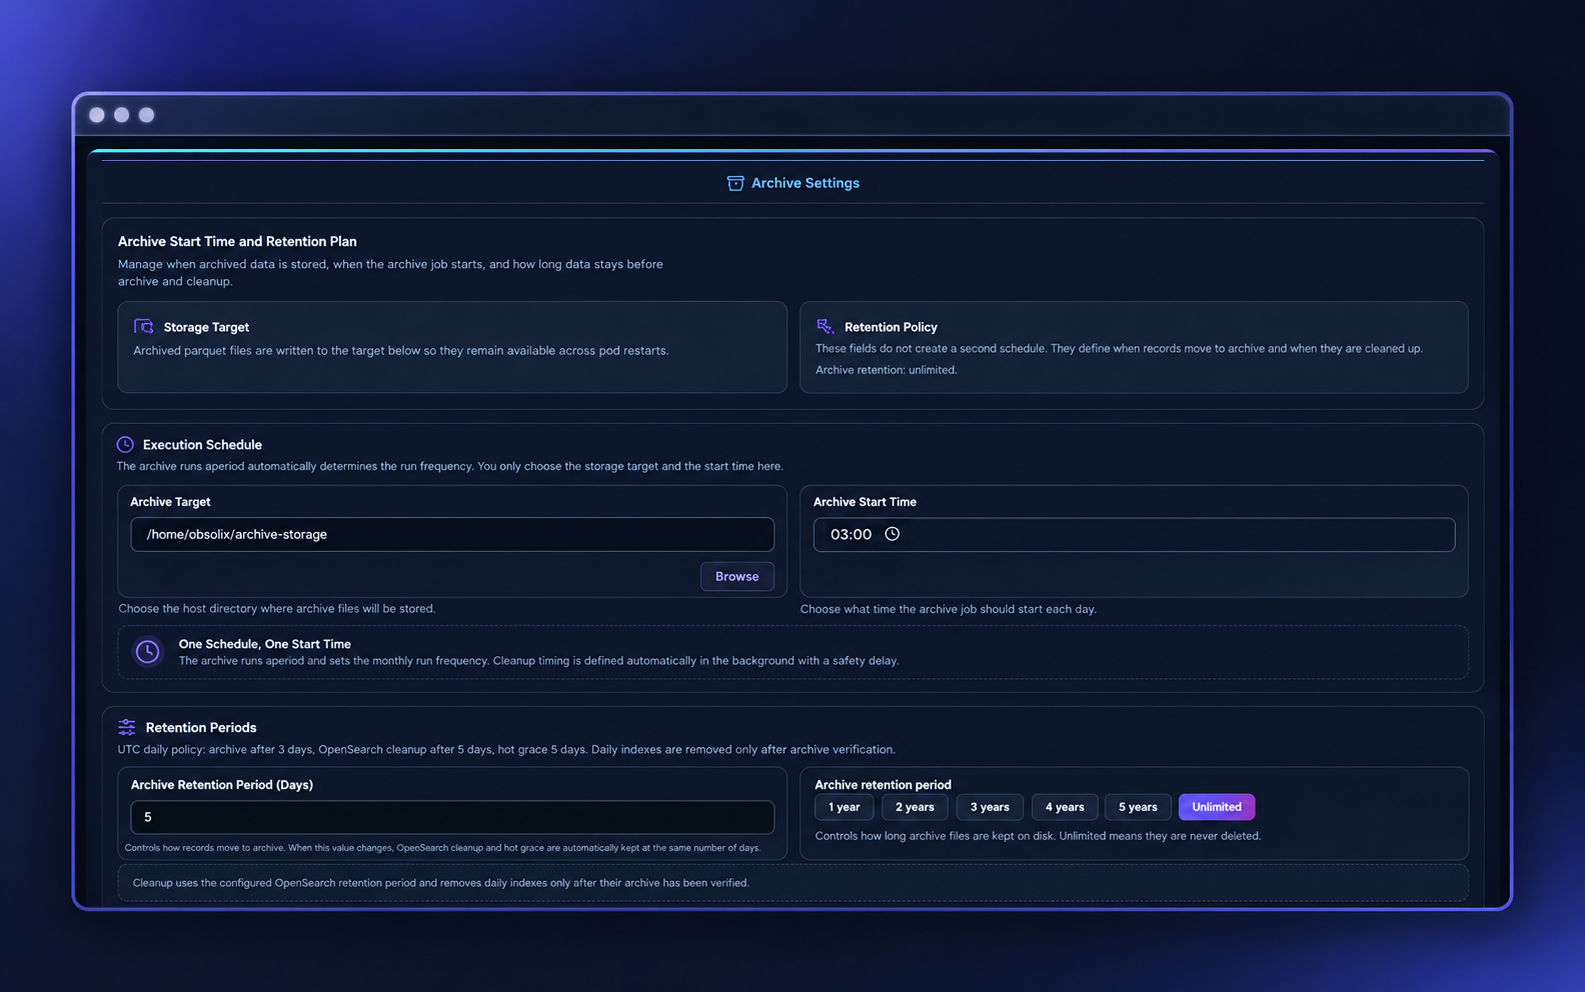Click the Storage Target folder icon

[x=144, y=327]
